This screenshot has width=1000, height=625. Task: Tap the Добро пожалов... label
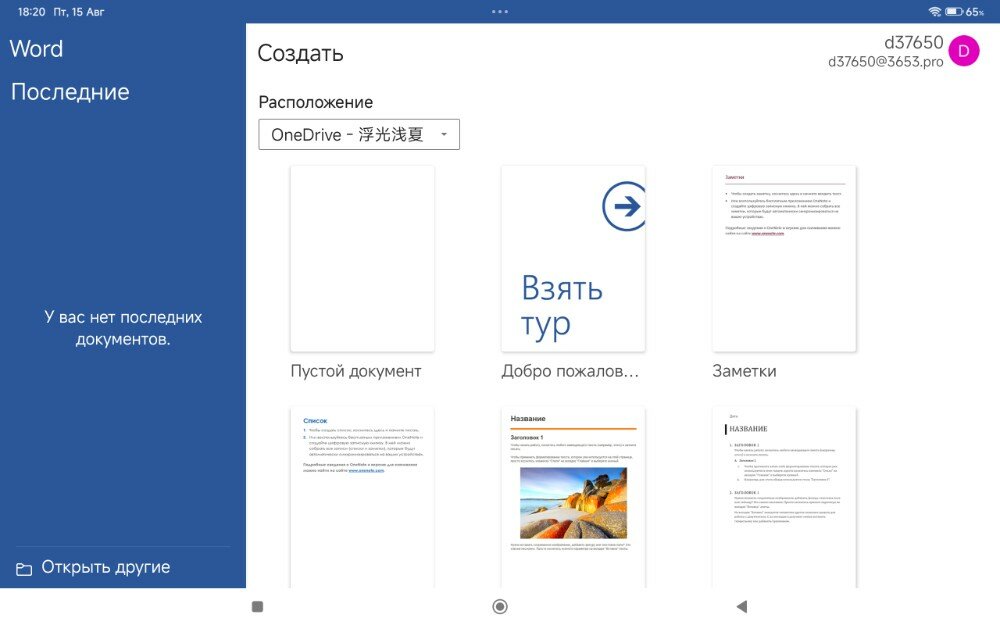pos(570,371)
